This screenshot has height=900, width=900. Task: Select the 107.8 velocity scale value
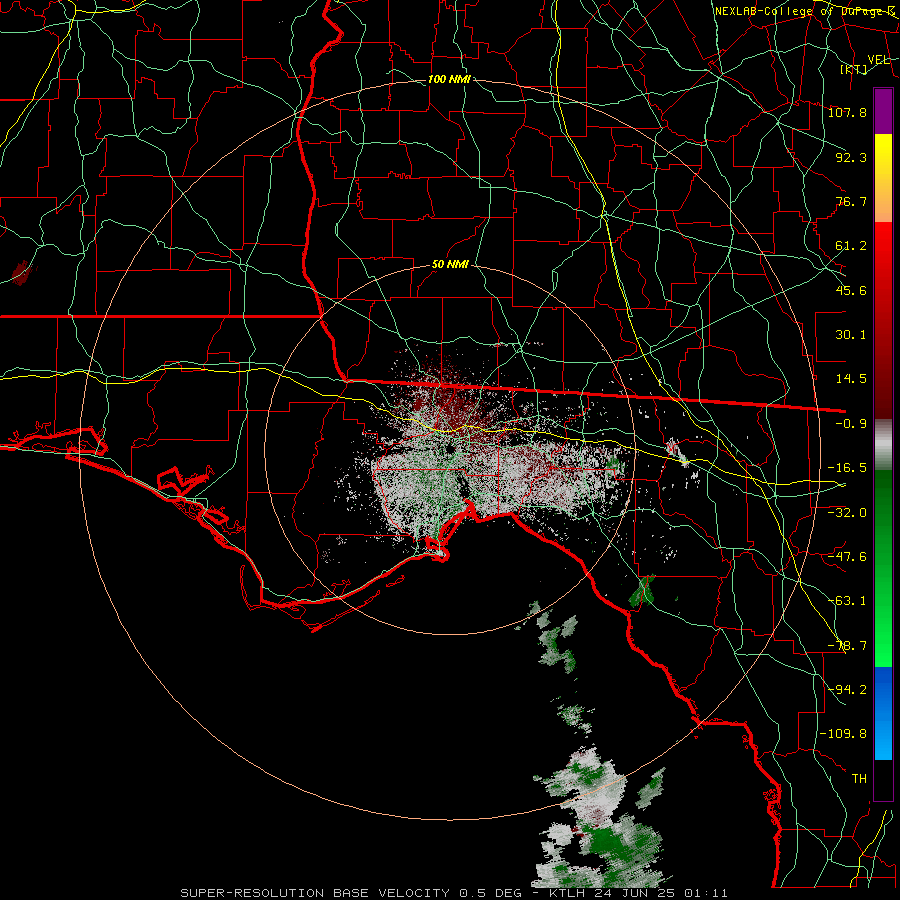pos(847,112)
